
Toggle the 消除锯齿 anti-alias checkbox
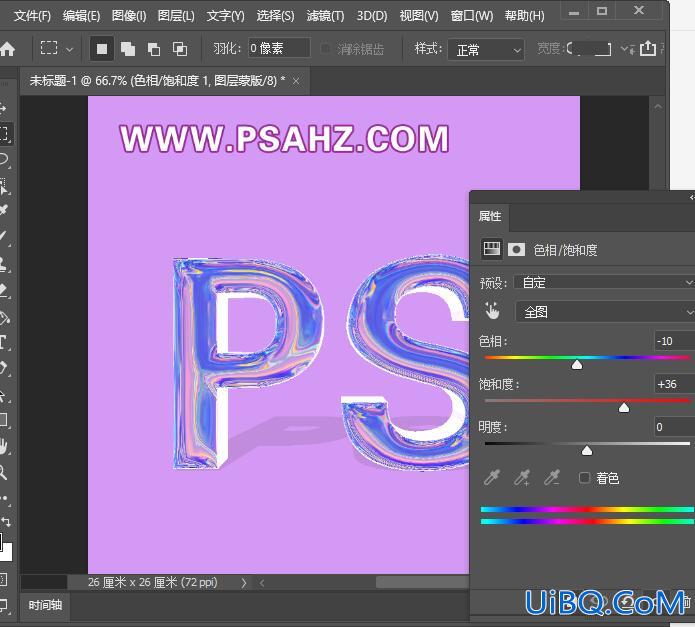point(325,48)
